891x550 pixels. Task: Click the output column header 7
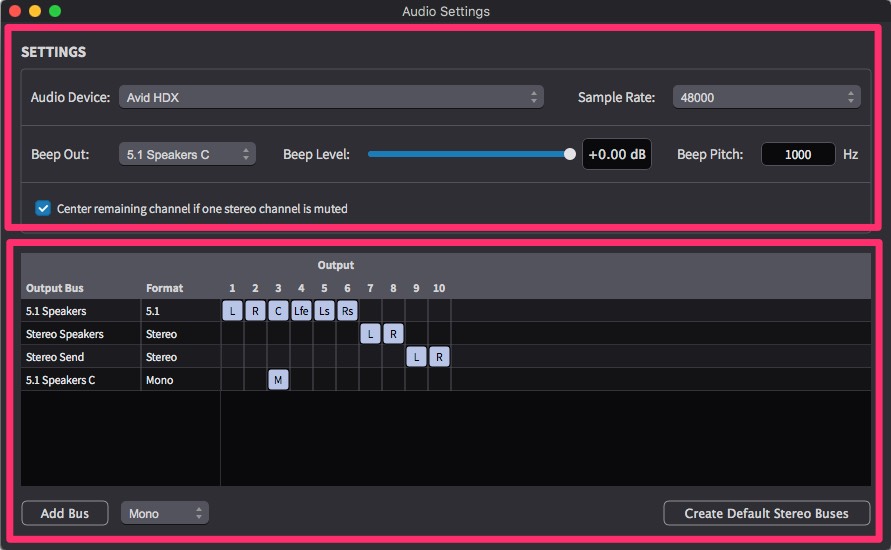(x=370, y=288)
